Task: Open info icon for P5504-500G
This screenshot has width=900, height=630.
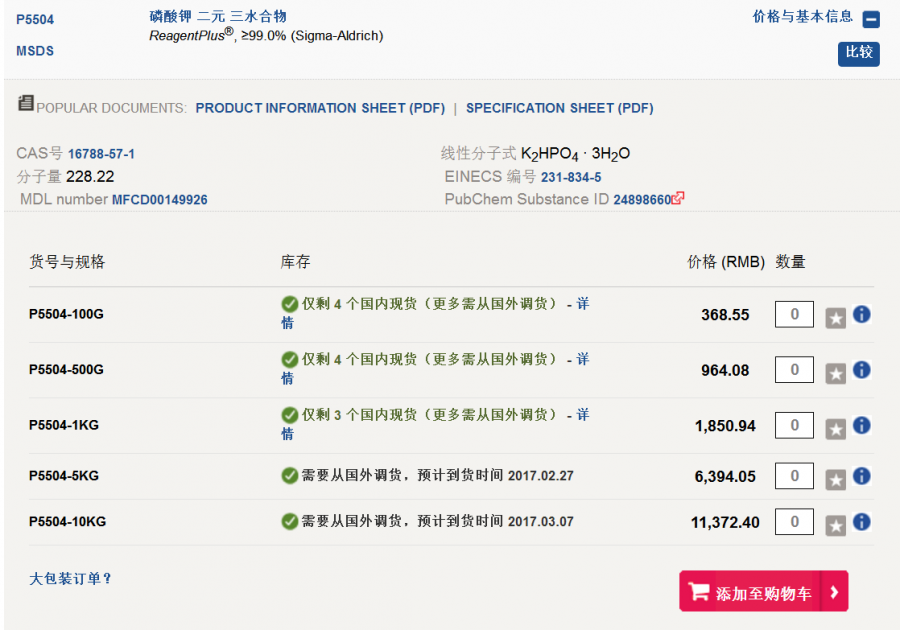Action: point(861,370)
